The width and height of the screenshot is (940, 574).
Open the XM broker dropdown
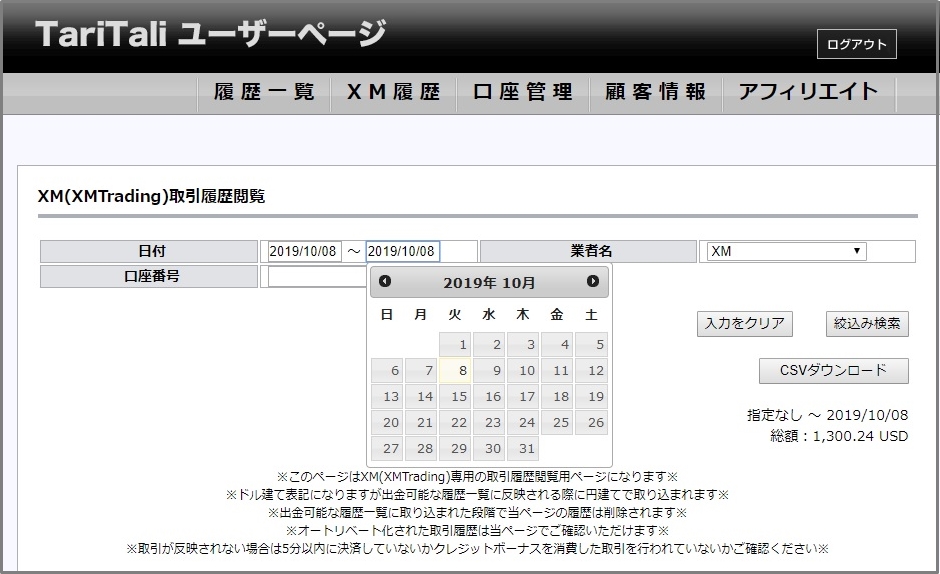(787, 251)
